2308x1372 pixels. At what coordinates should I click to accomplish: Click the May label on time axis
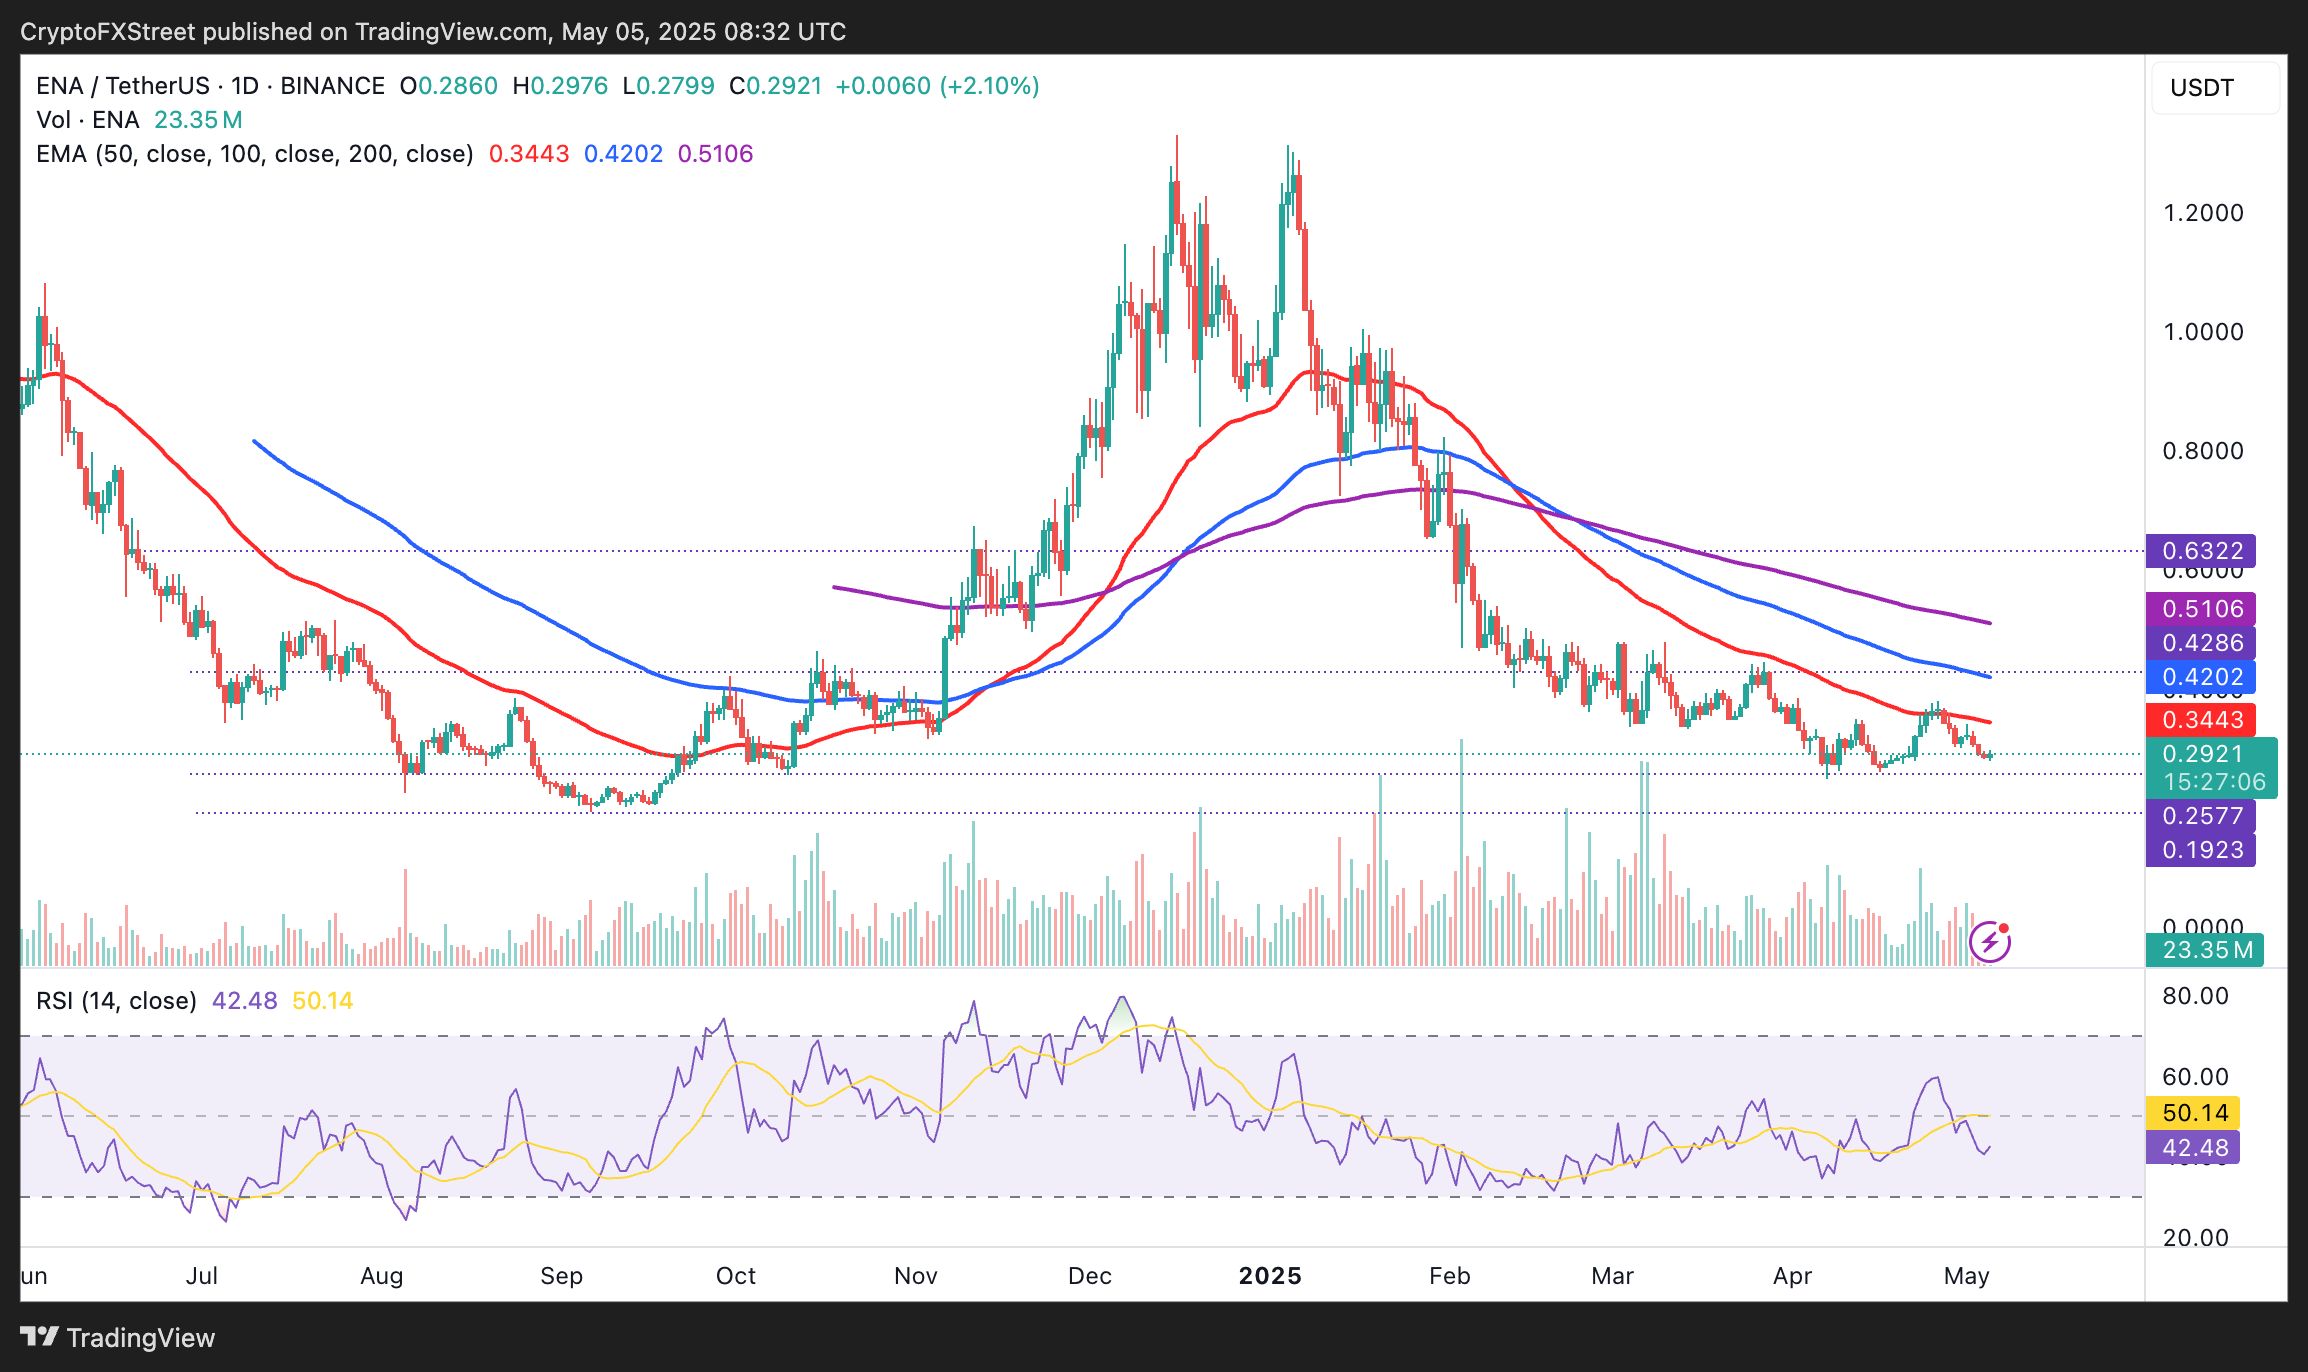click(x=1966, y=1276)
